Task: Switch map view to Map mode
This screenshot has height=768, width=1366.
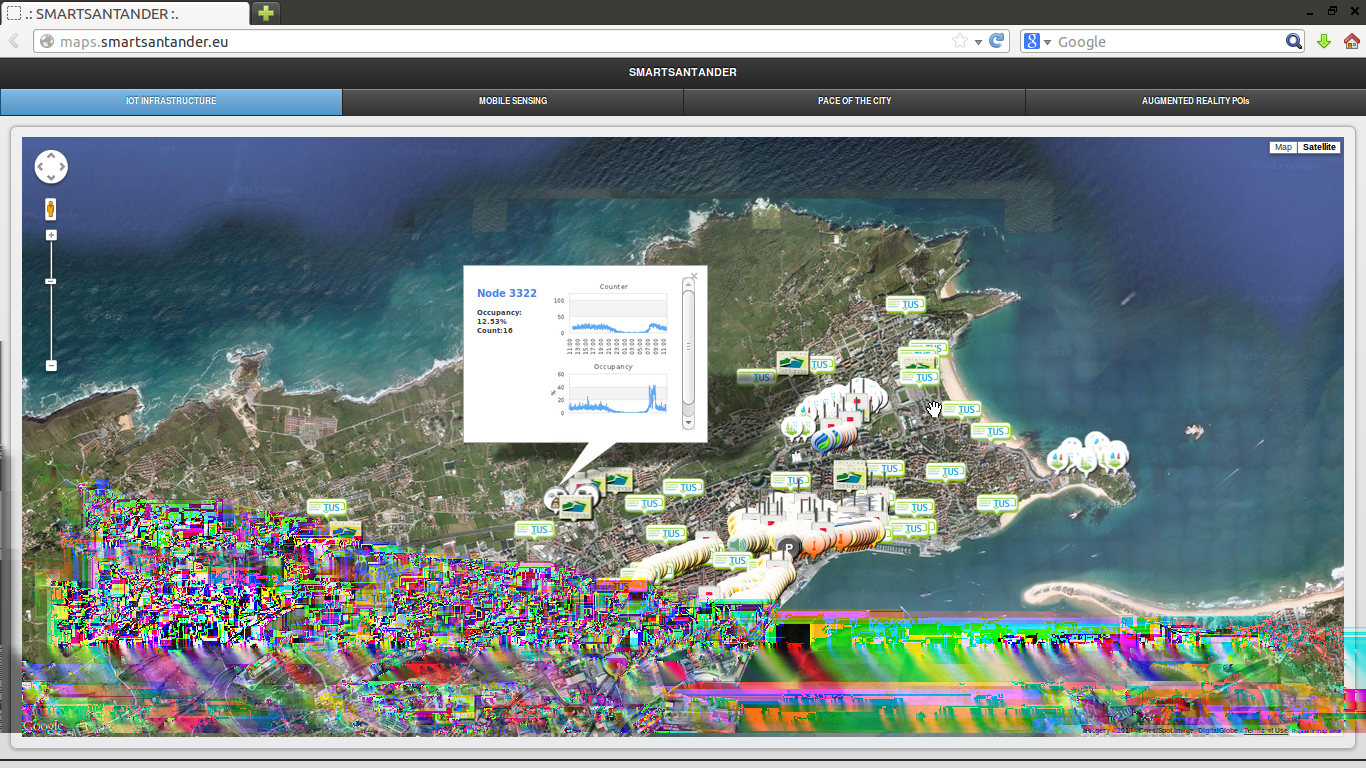Action: click(1283, 147)
